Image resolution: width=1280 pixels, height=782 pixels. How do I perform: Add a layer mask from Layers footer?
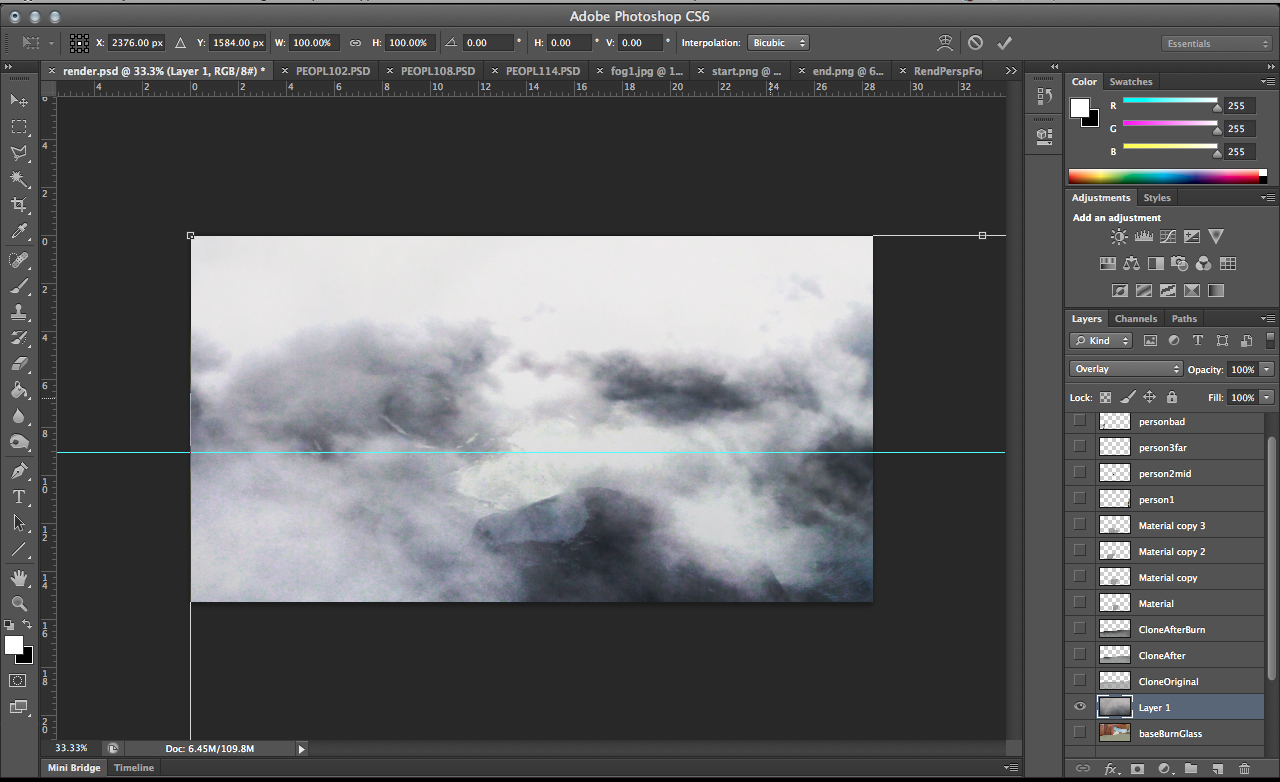pos(1137,768)
